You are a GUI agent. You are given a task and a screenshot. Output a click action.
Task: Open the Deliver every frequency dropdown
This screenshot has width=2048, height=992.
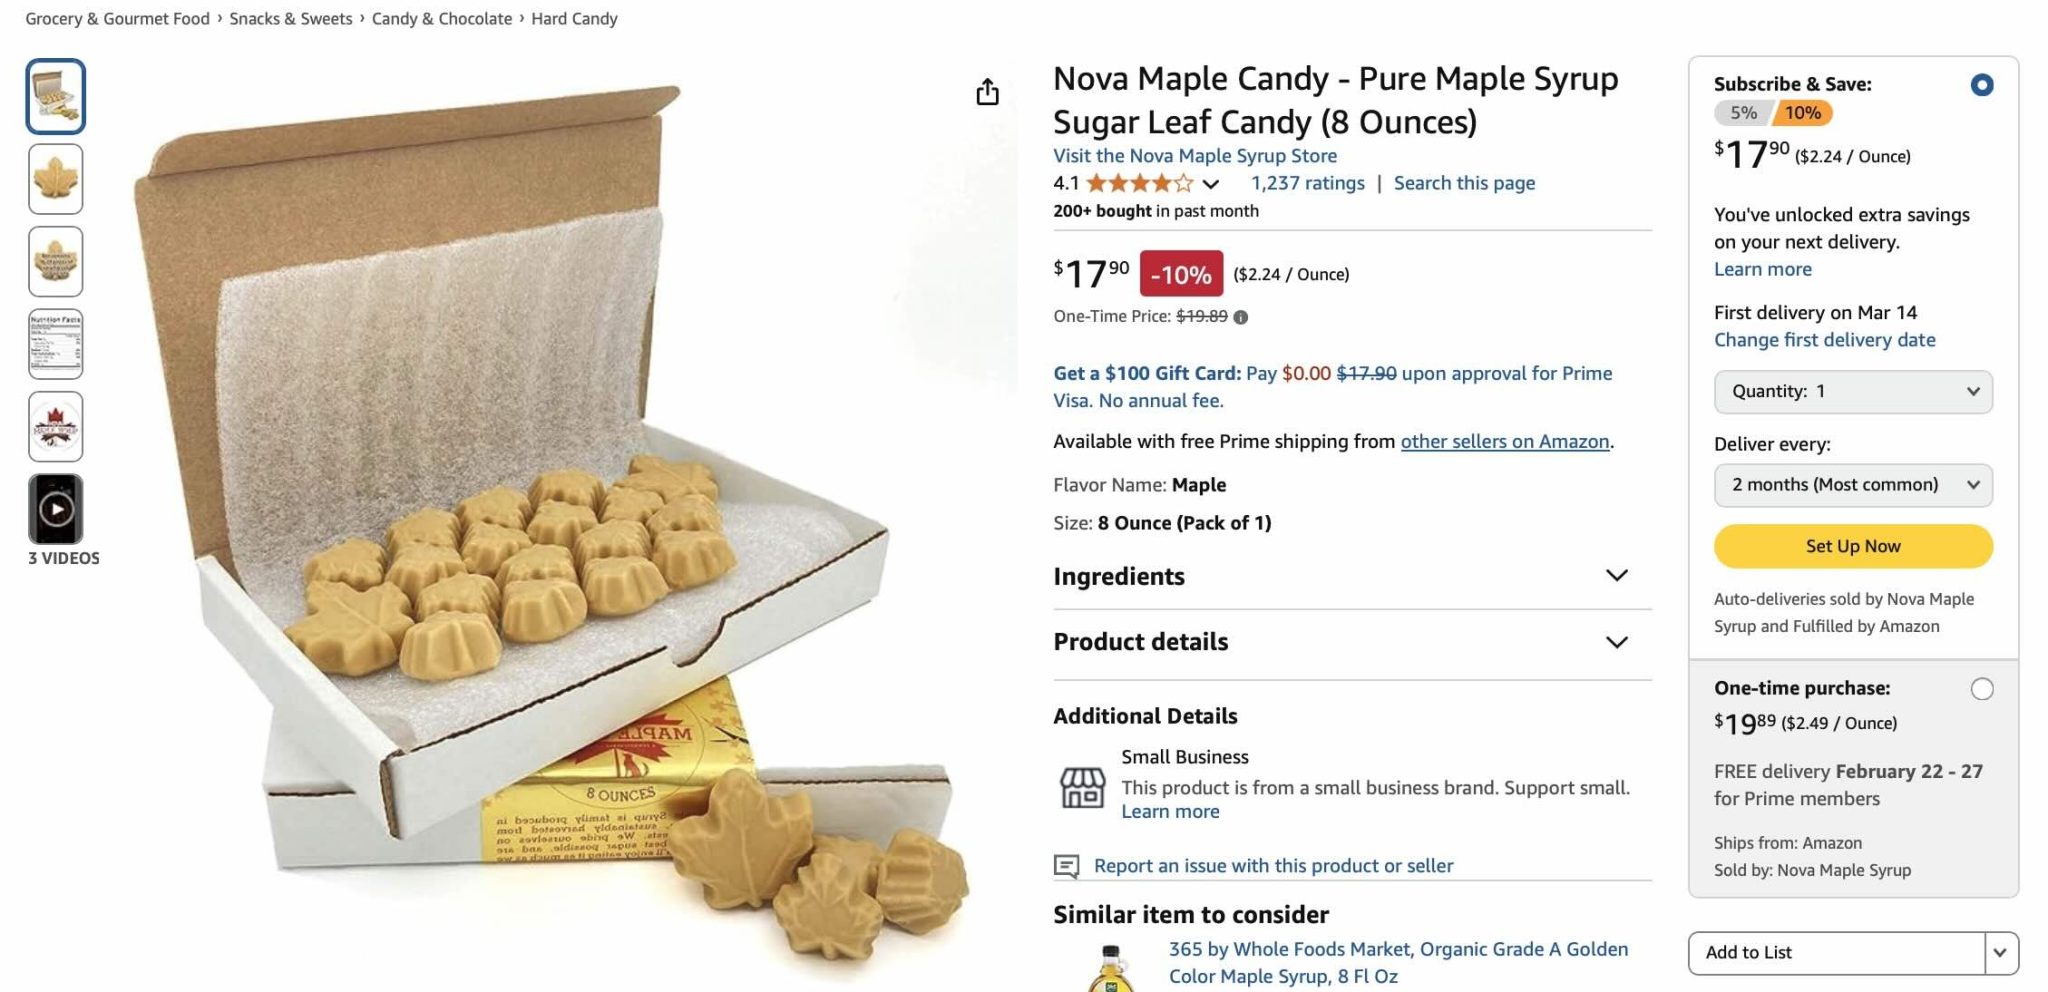click(1852, 485)
